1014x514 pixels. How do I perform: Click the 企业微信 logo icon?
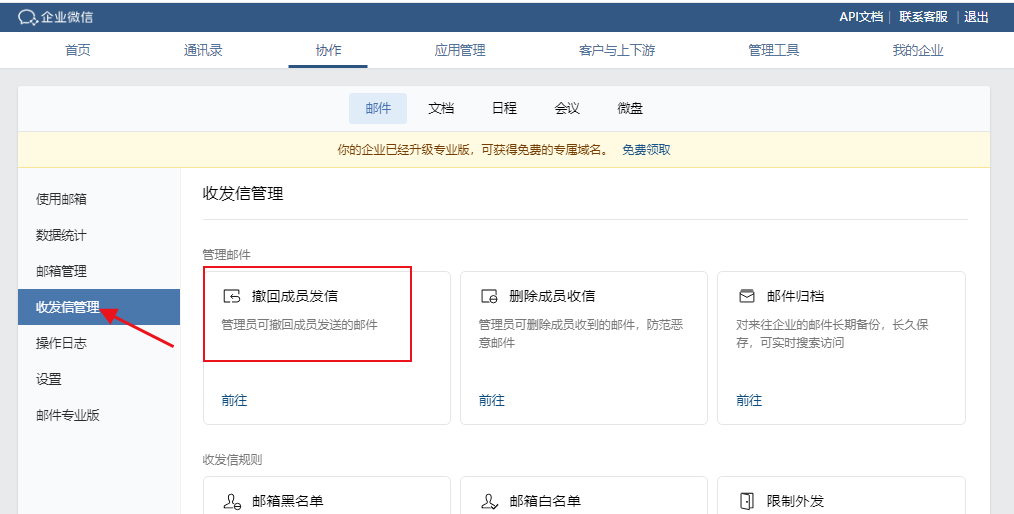[x=28, y=17]
